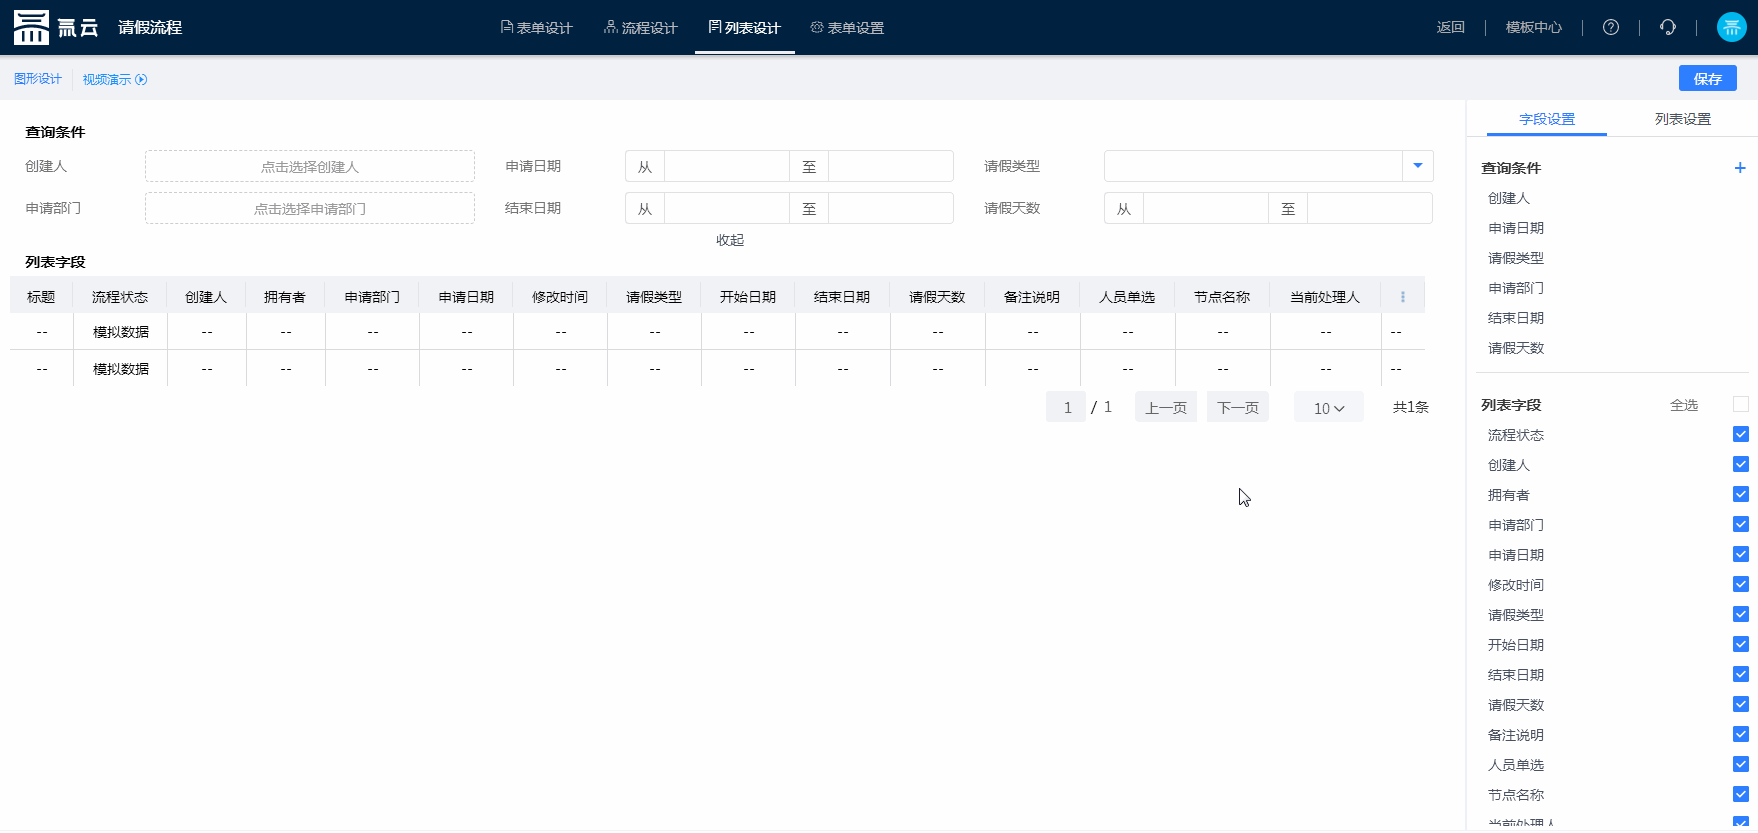Open 模板中心 template center
The height and width of the screenshot is (833, 1758).
coord(1534,27)
